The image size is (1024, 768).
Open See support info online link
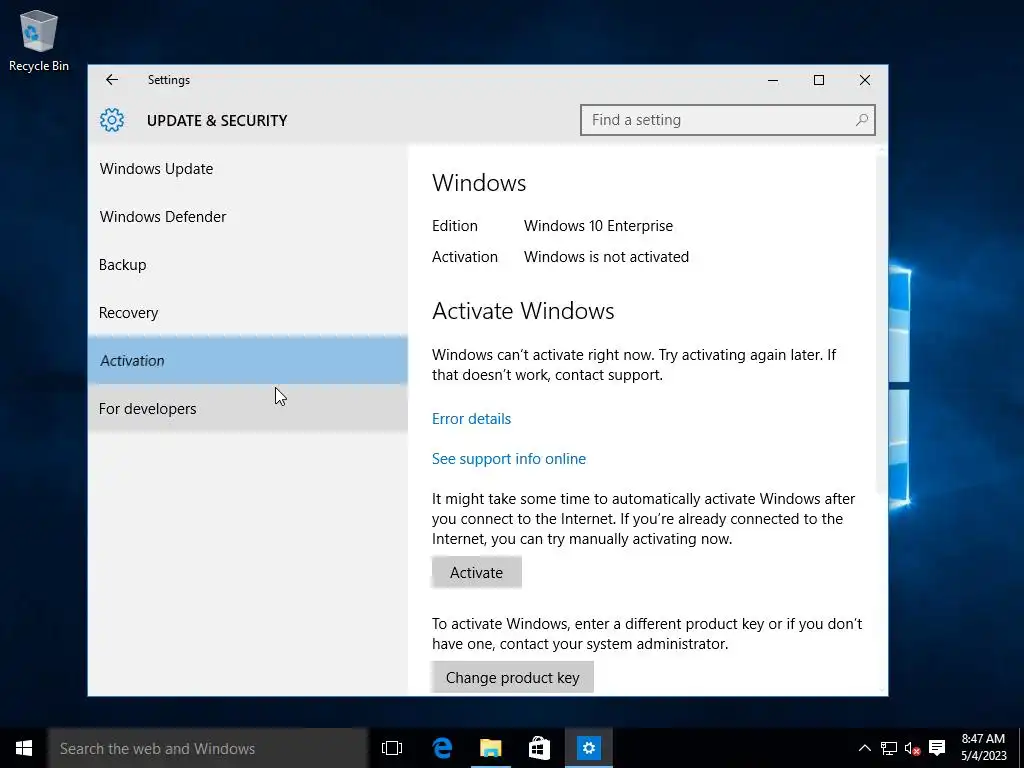click(509, 459)
